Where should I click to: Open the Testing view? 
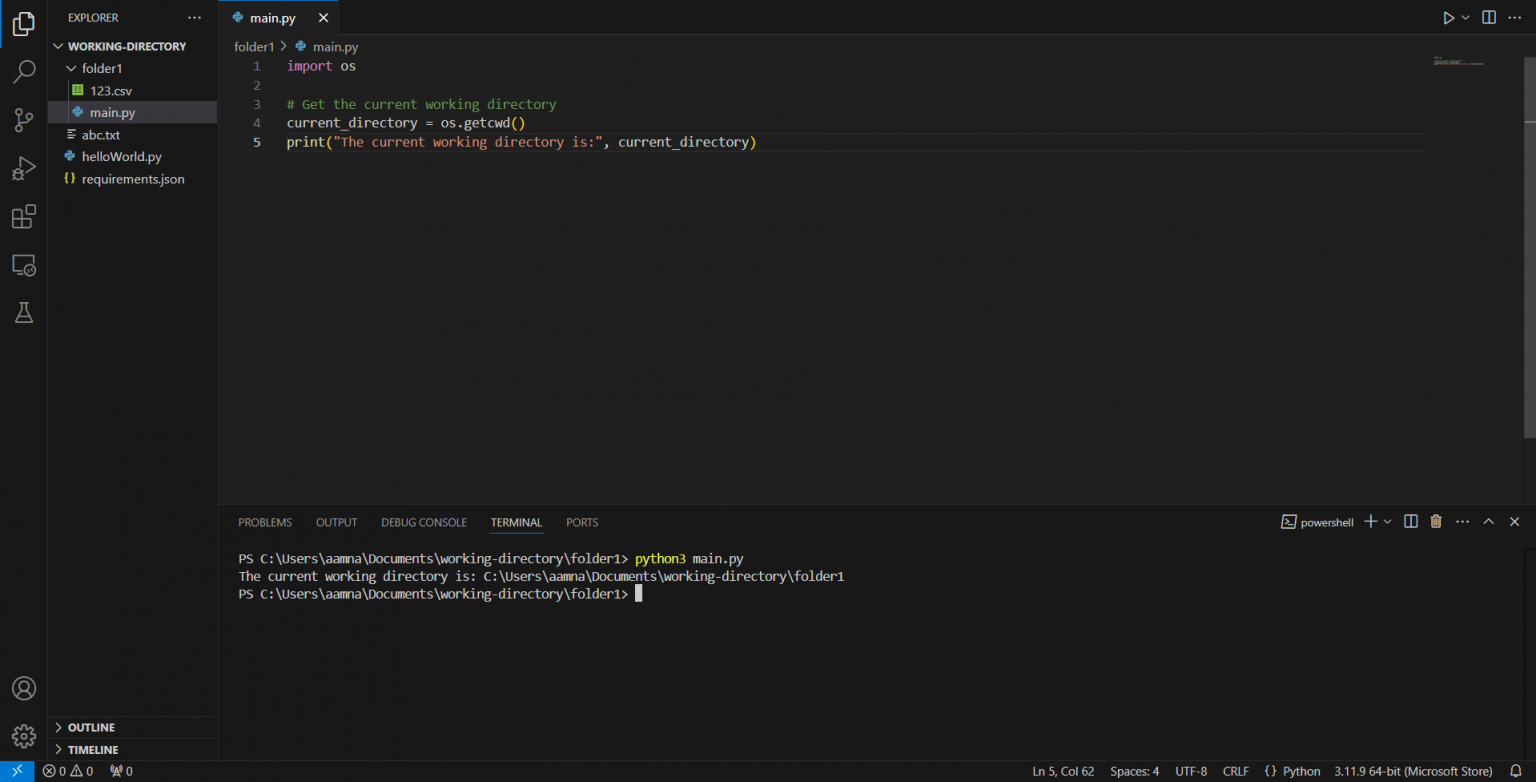point(23,313)
